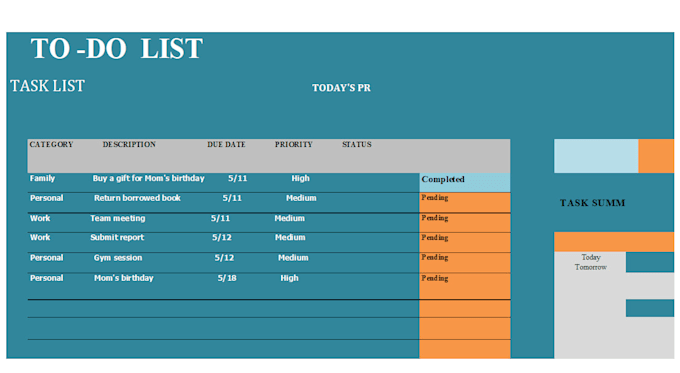
Task: Select 'Return borrowed book' description
Action: [x=137, y=198]
